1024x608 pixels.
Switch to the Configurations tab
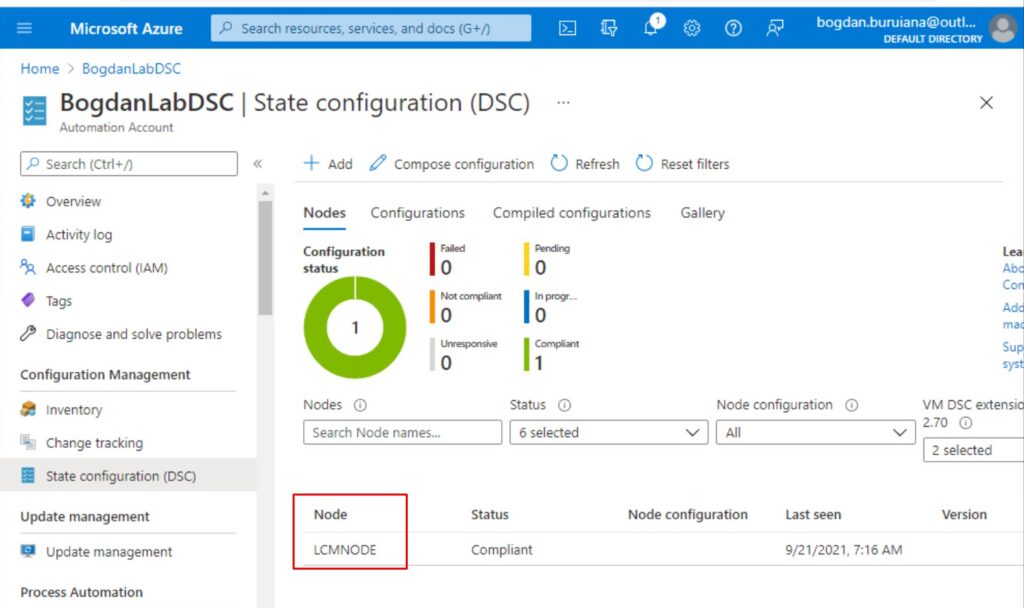pos(418,213)
